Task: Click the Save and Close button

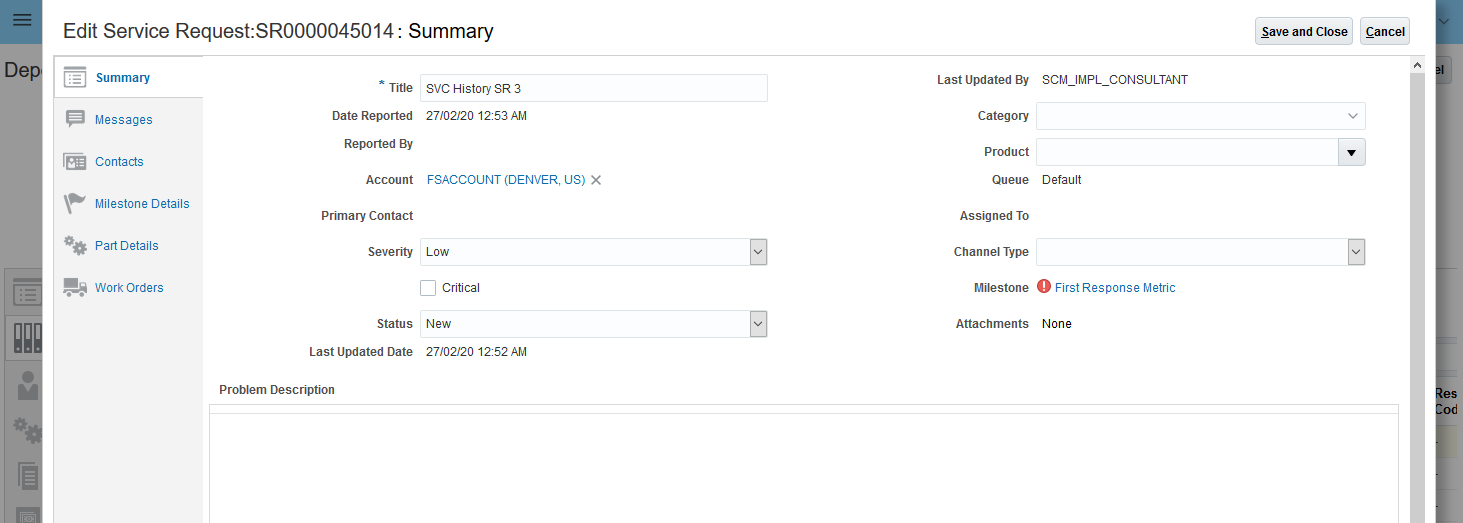Action: [1303, 32]
